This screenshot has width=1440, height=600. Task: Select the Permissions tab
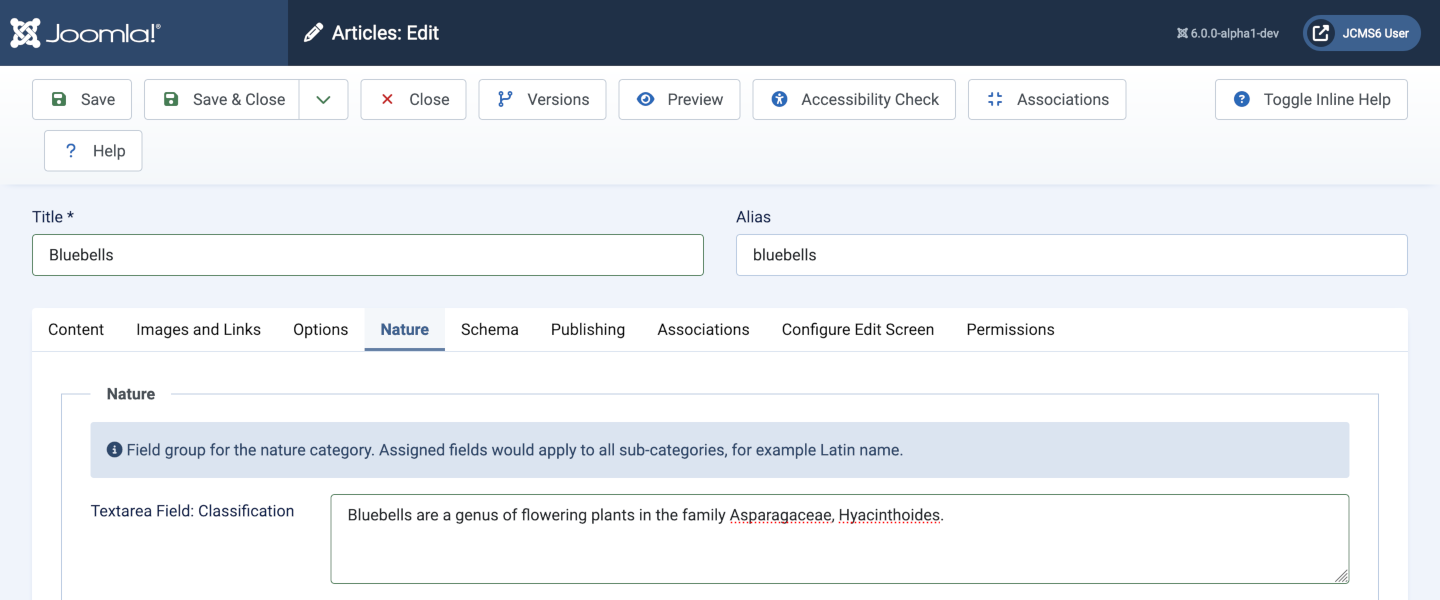(x=1010, y=329)
